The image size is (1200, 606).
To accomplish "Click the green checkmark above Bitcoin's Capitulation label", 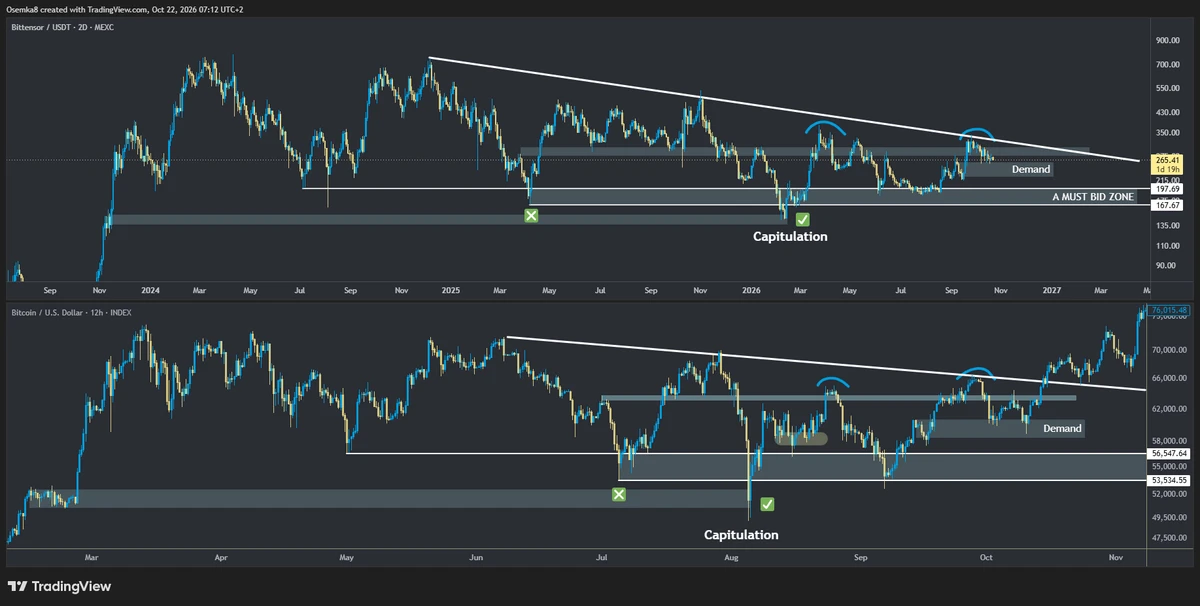I will pyautogui.click(x=767, y=505).
